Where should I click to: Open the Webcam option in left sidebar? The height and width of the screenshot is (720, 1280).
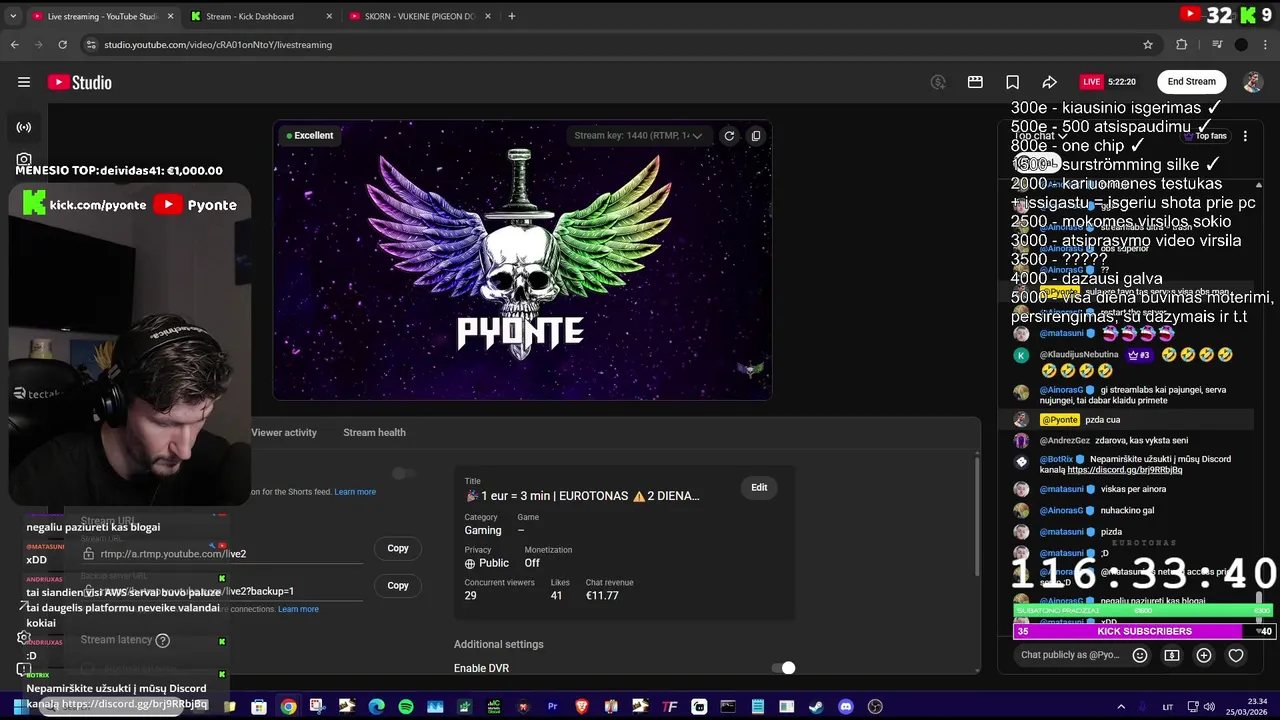[24, 159]
